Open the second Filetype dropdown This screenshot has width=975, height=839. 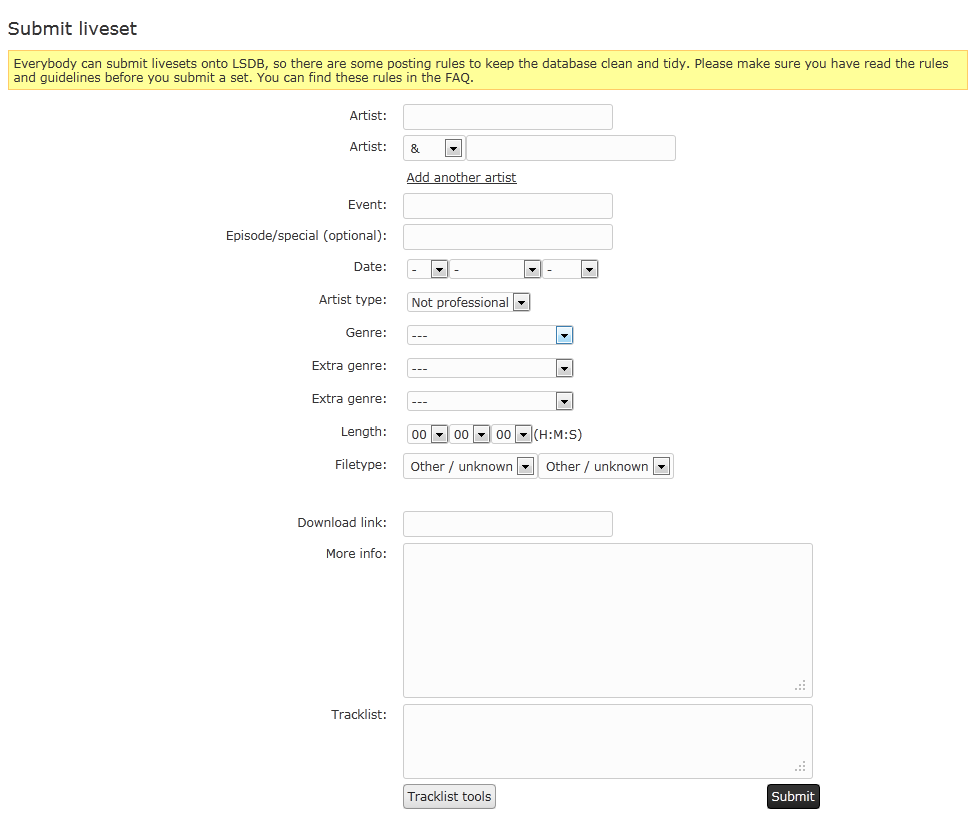click(x=606, y=466)
